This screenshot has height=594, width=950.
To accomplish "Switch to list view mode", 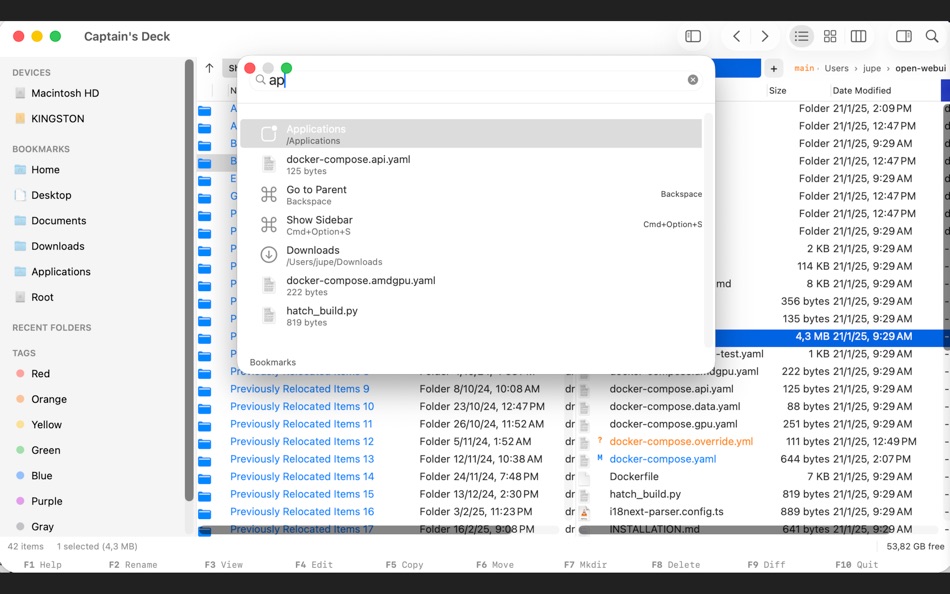I will (x=801, y=36).
